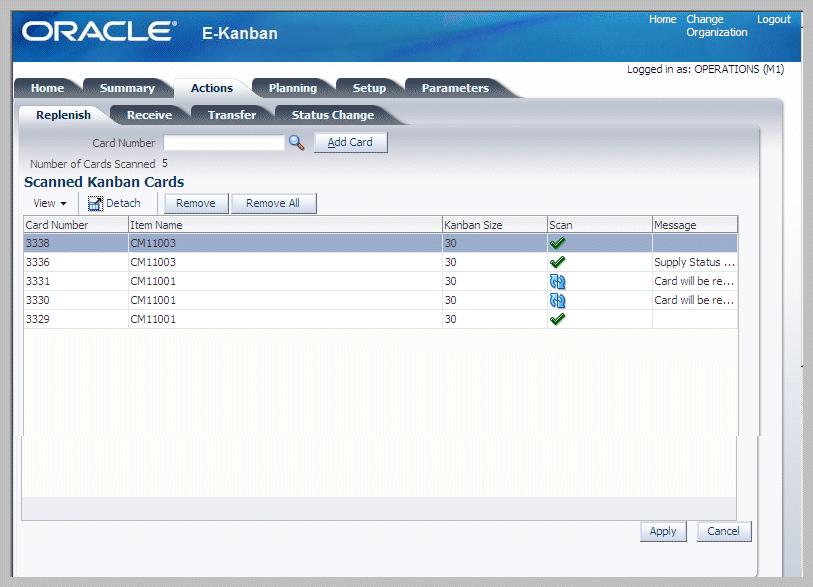813x587 pixels.
Task: Switch to the Transfer sub-tab
Action: pos(232,115)
